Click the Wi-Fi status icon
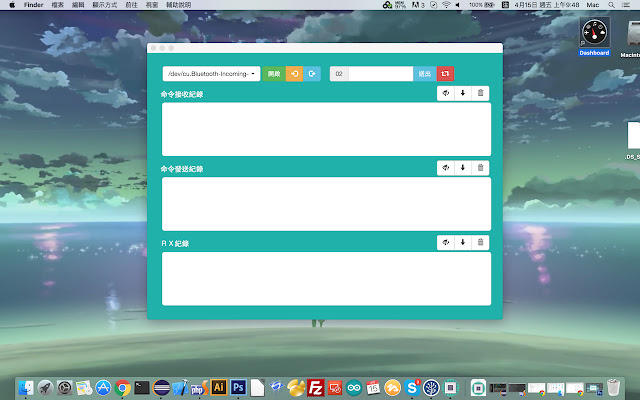The width and height of the screenshot is (640, 400). pyautogui.click(x=446, y=5)
